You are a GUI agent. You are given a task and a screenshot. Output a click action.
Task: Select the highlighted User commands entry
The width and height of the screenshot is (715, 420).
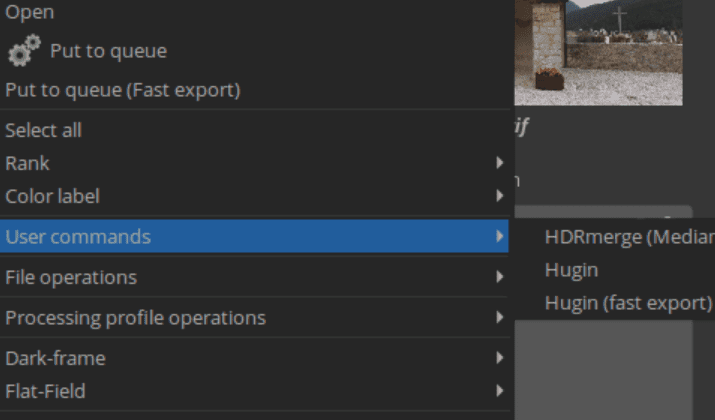point(254,236)
